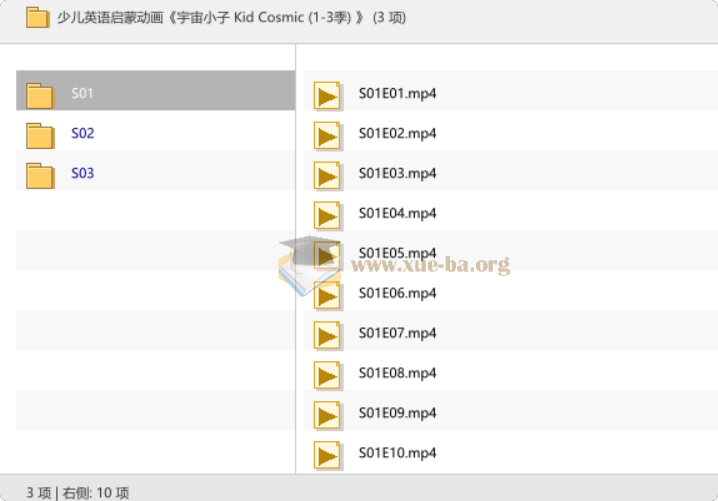Select file name S01E04.mp4
This screenshot has width=718, height=501.
click(397, 214)
